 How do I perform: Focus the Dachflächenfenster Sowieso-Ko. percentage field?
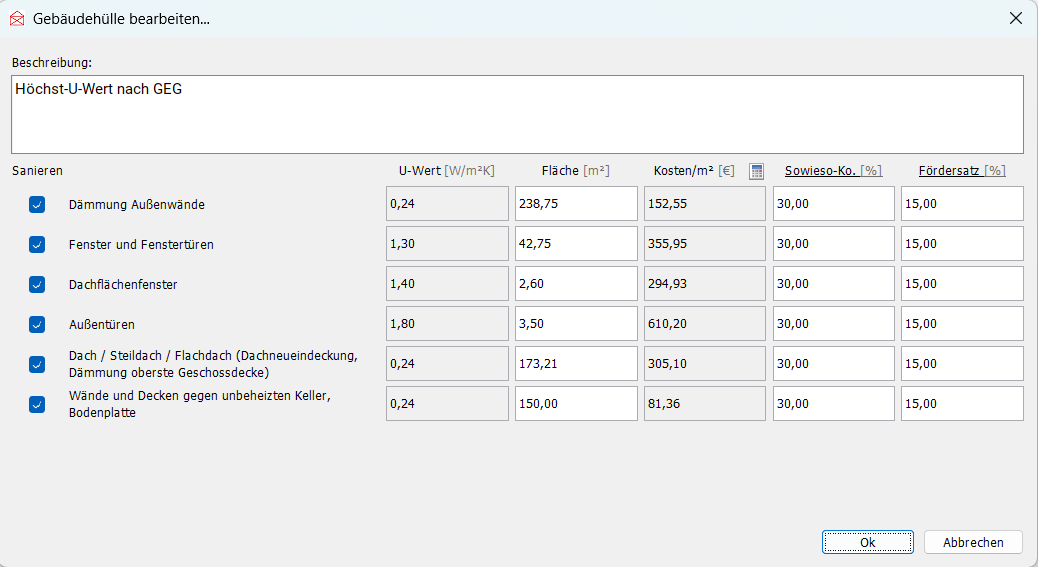coord(833,284)
